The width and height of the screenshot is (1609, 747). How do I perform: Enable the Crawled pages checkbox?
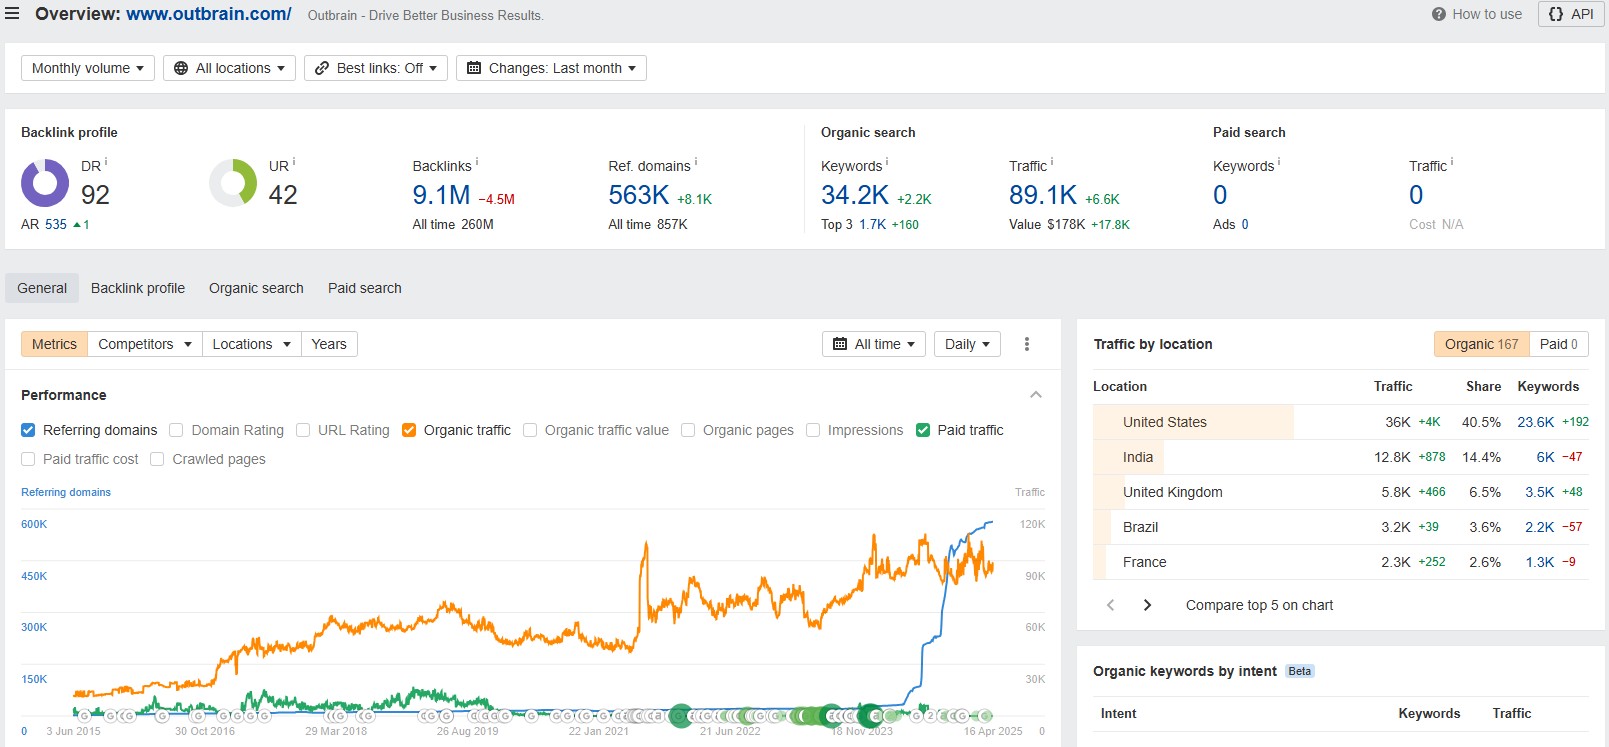pyautogui.click(x=157, y=459)
